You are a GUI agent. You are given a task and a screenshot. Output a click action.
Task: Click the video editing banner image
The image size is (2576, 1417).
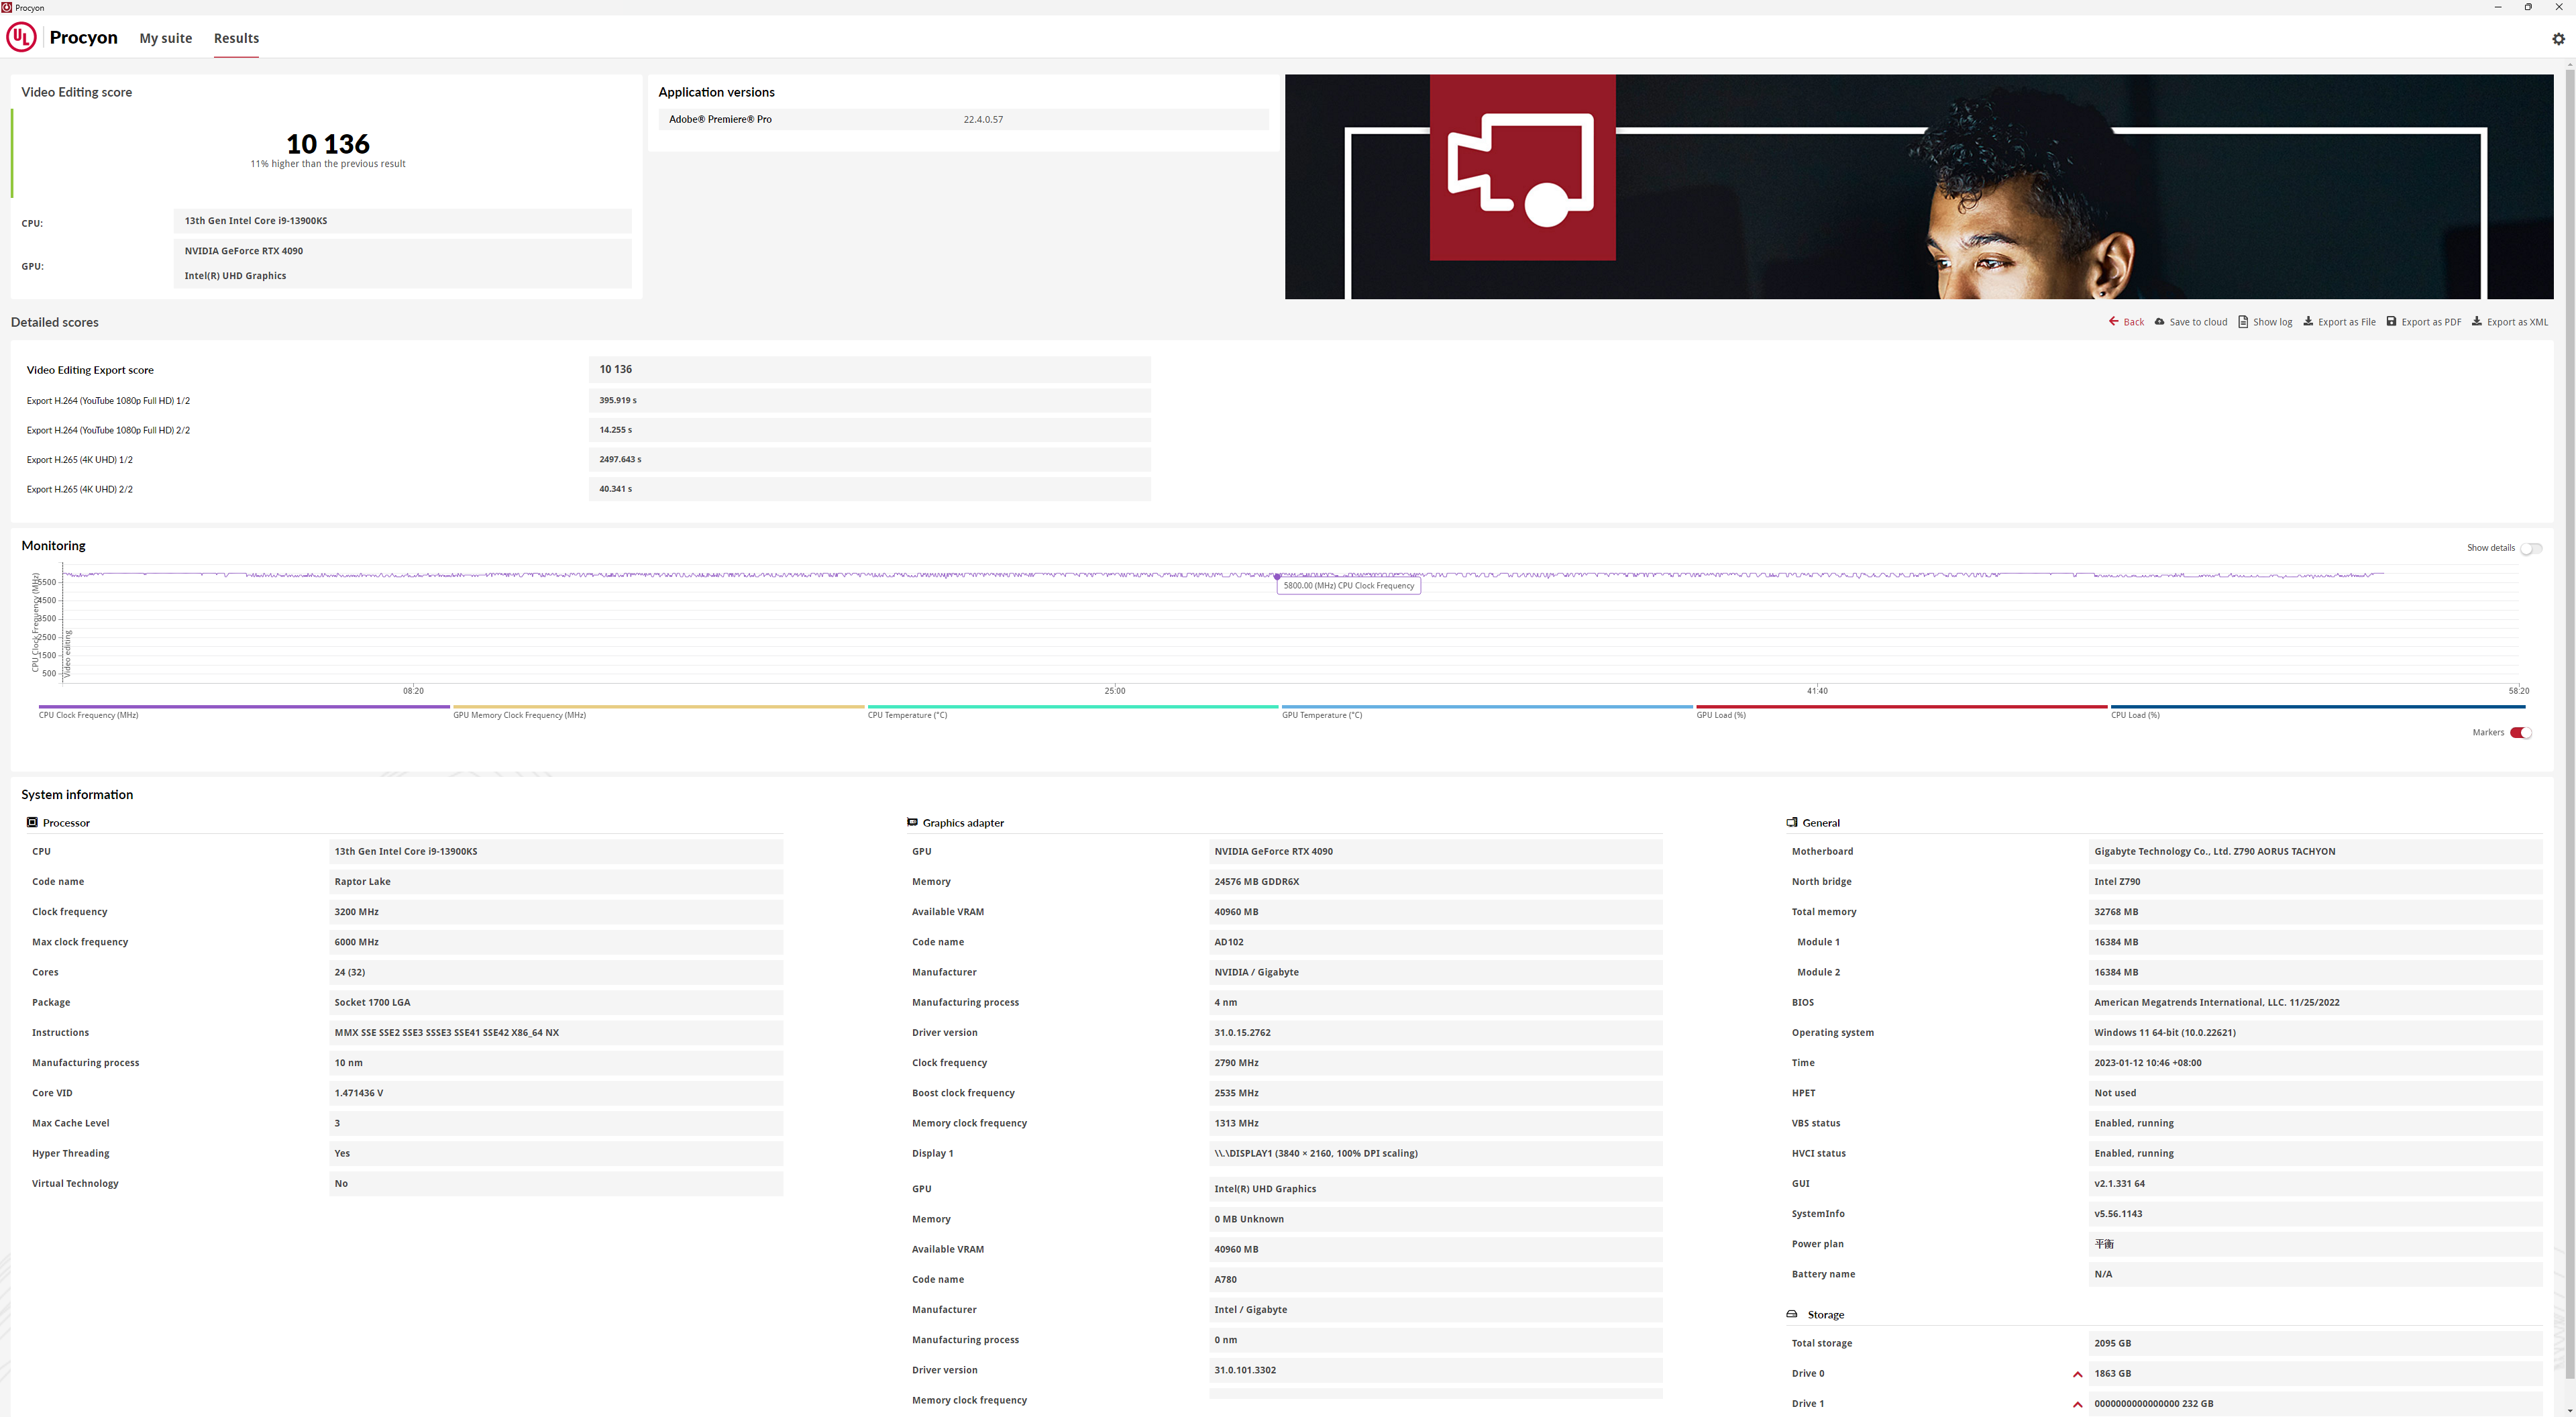coord(1918,187)
